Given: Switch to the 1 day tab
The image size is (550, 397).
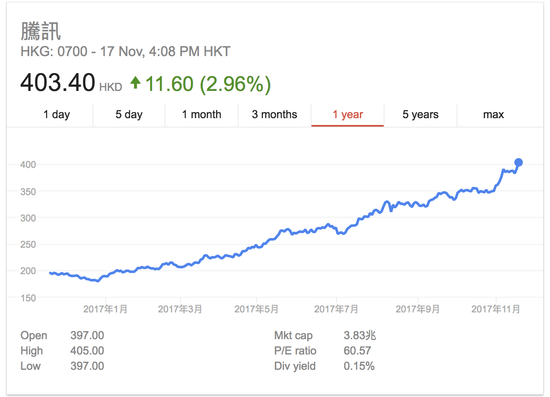Looking at the screenshot, I should (56, 114).
